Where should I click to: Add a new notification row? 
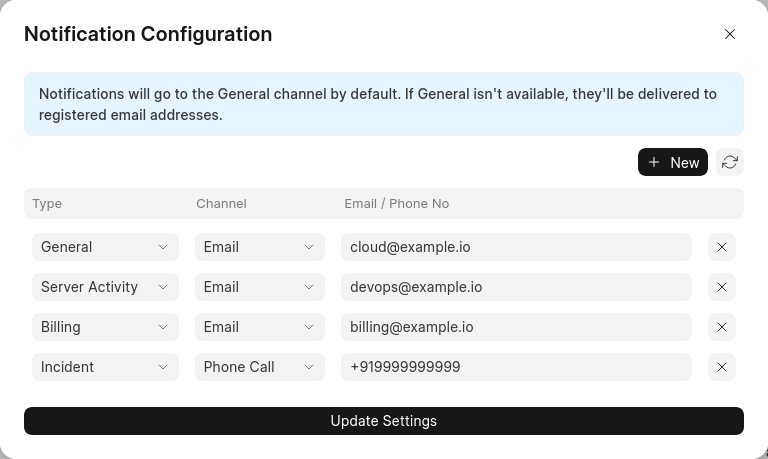673,162
